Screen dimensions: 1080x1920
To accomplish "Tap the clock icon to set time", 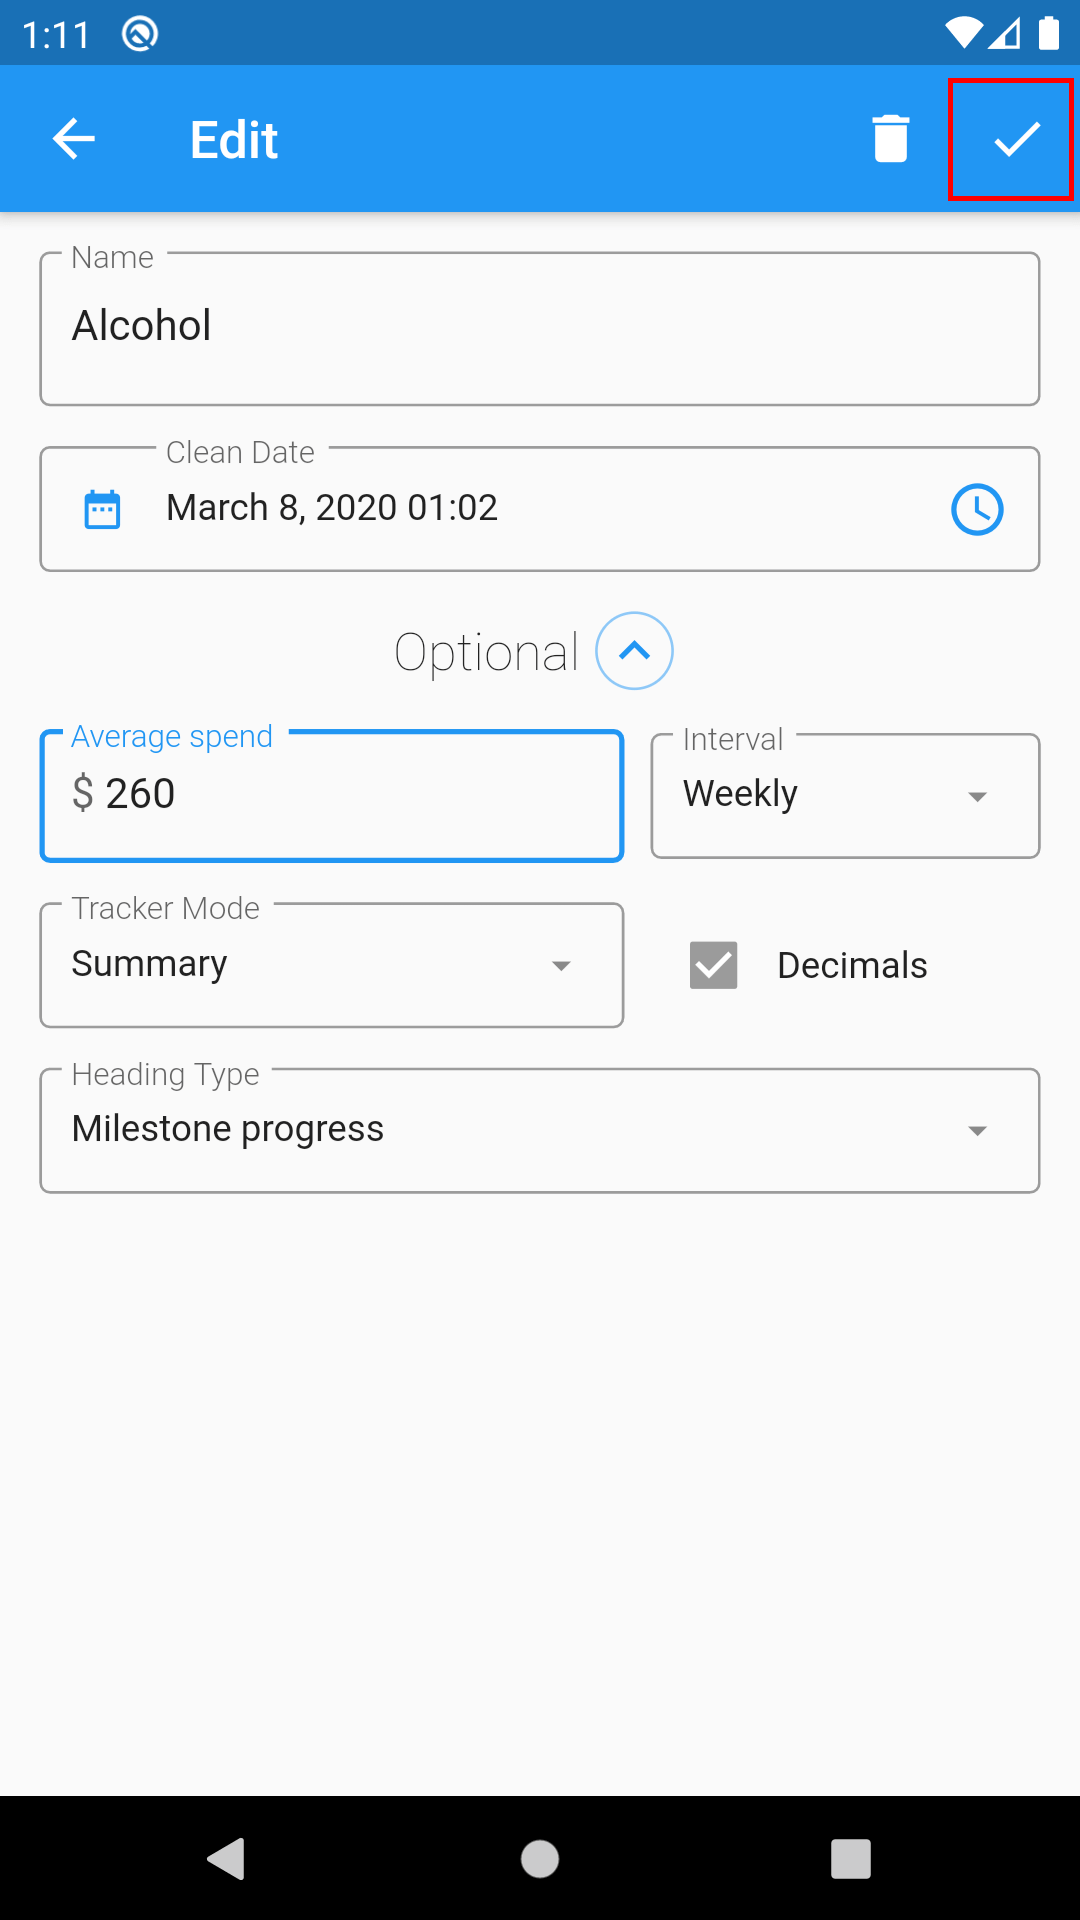I will (x=976, y=509).
